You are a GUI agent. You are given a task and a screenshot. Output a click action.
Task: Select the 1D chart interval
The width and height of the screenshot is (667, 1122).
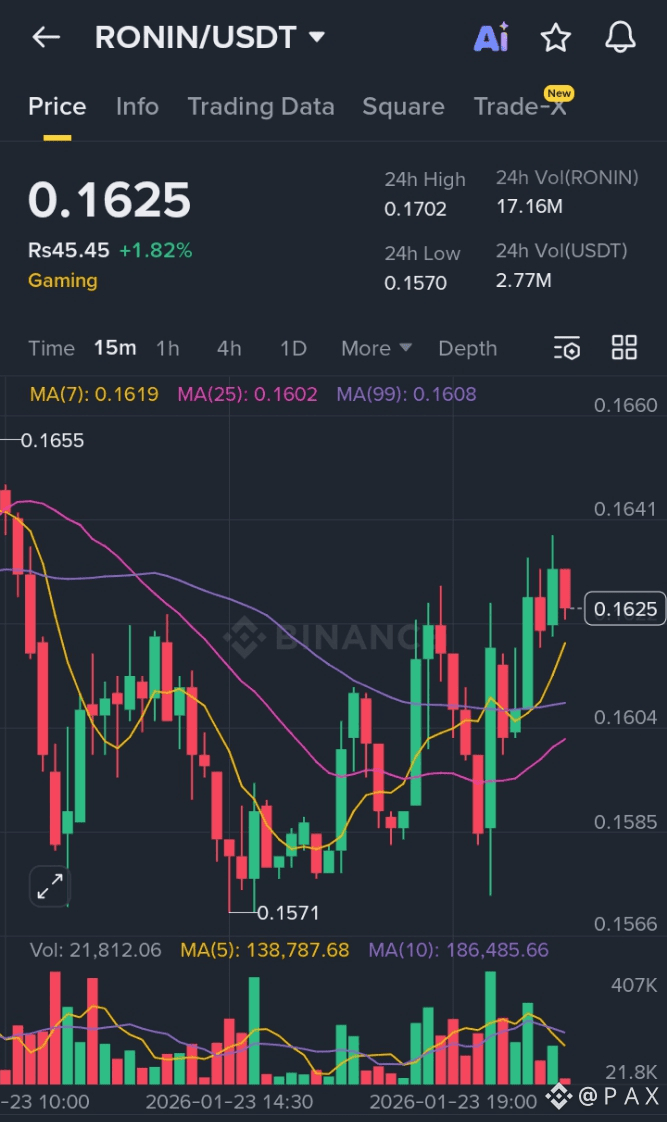[x=293, y=348]
